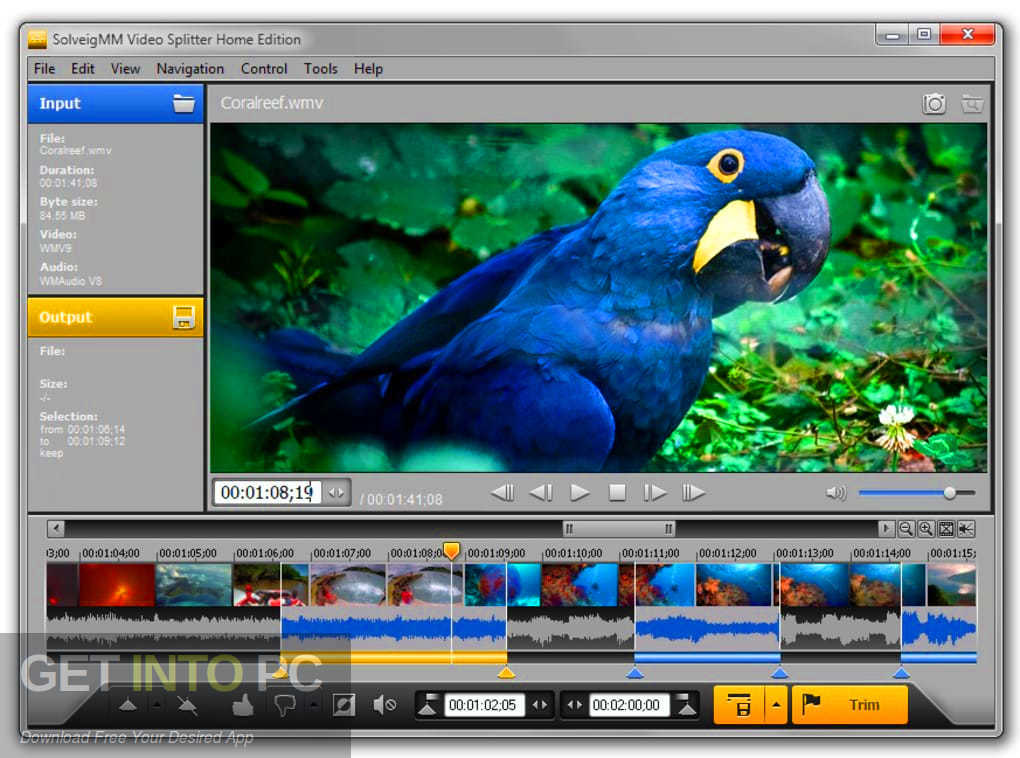Open the Navigation menu
This screenshot has height=758, width=1020.
(x=190, y=69)
